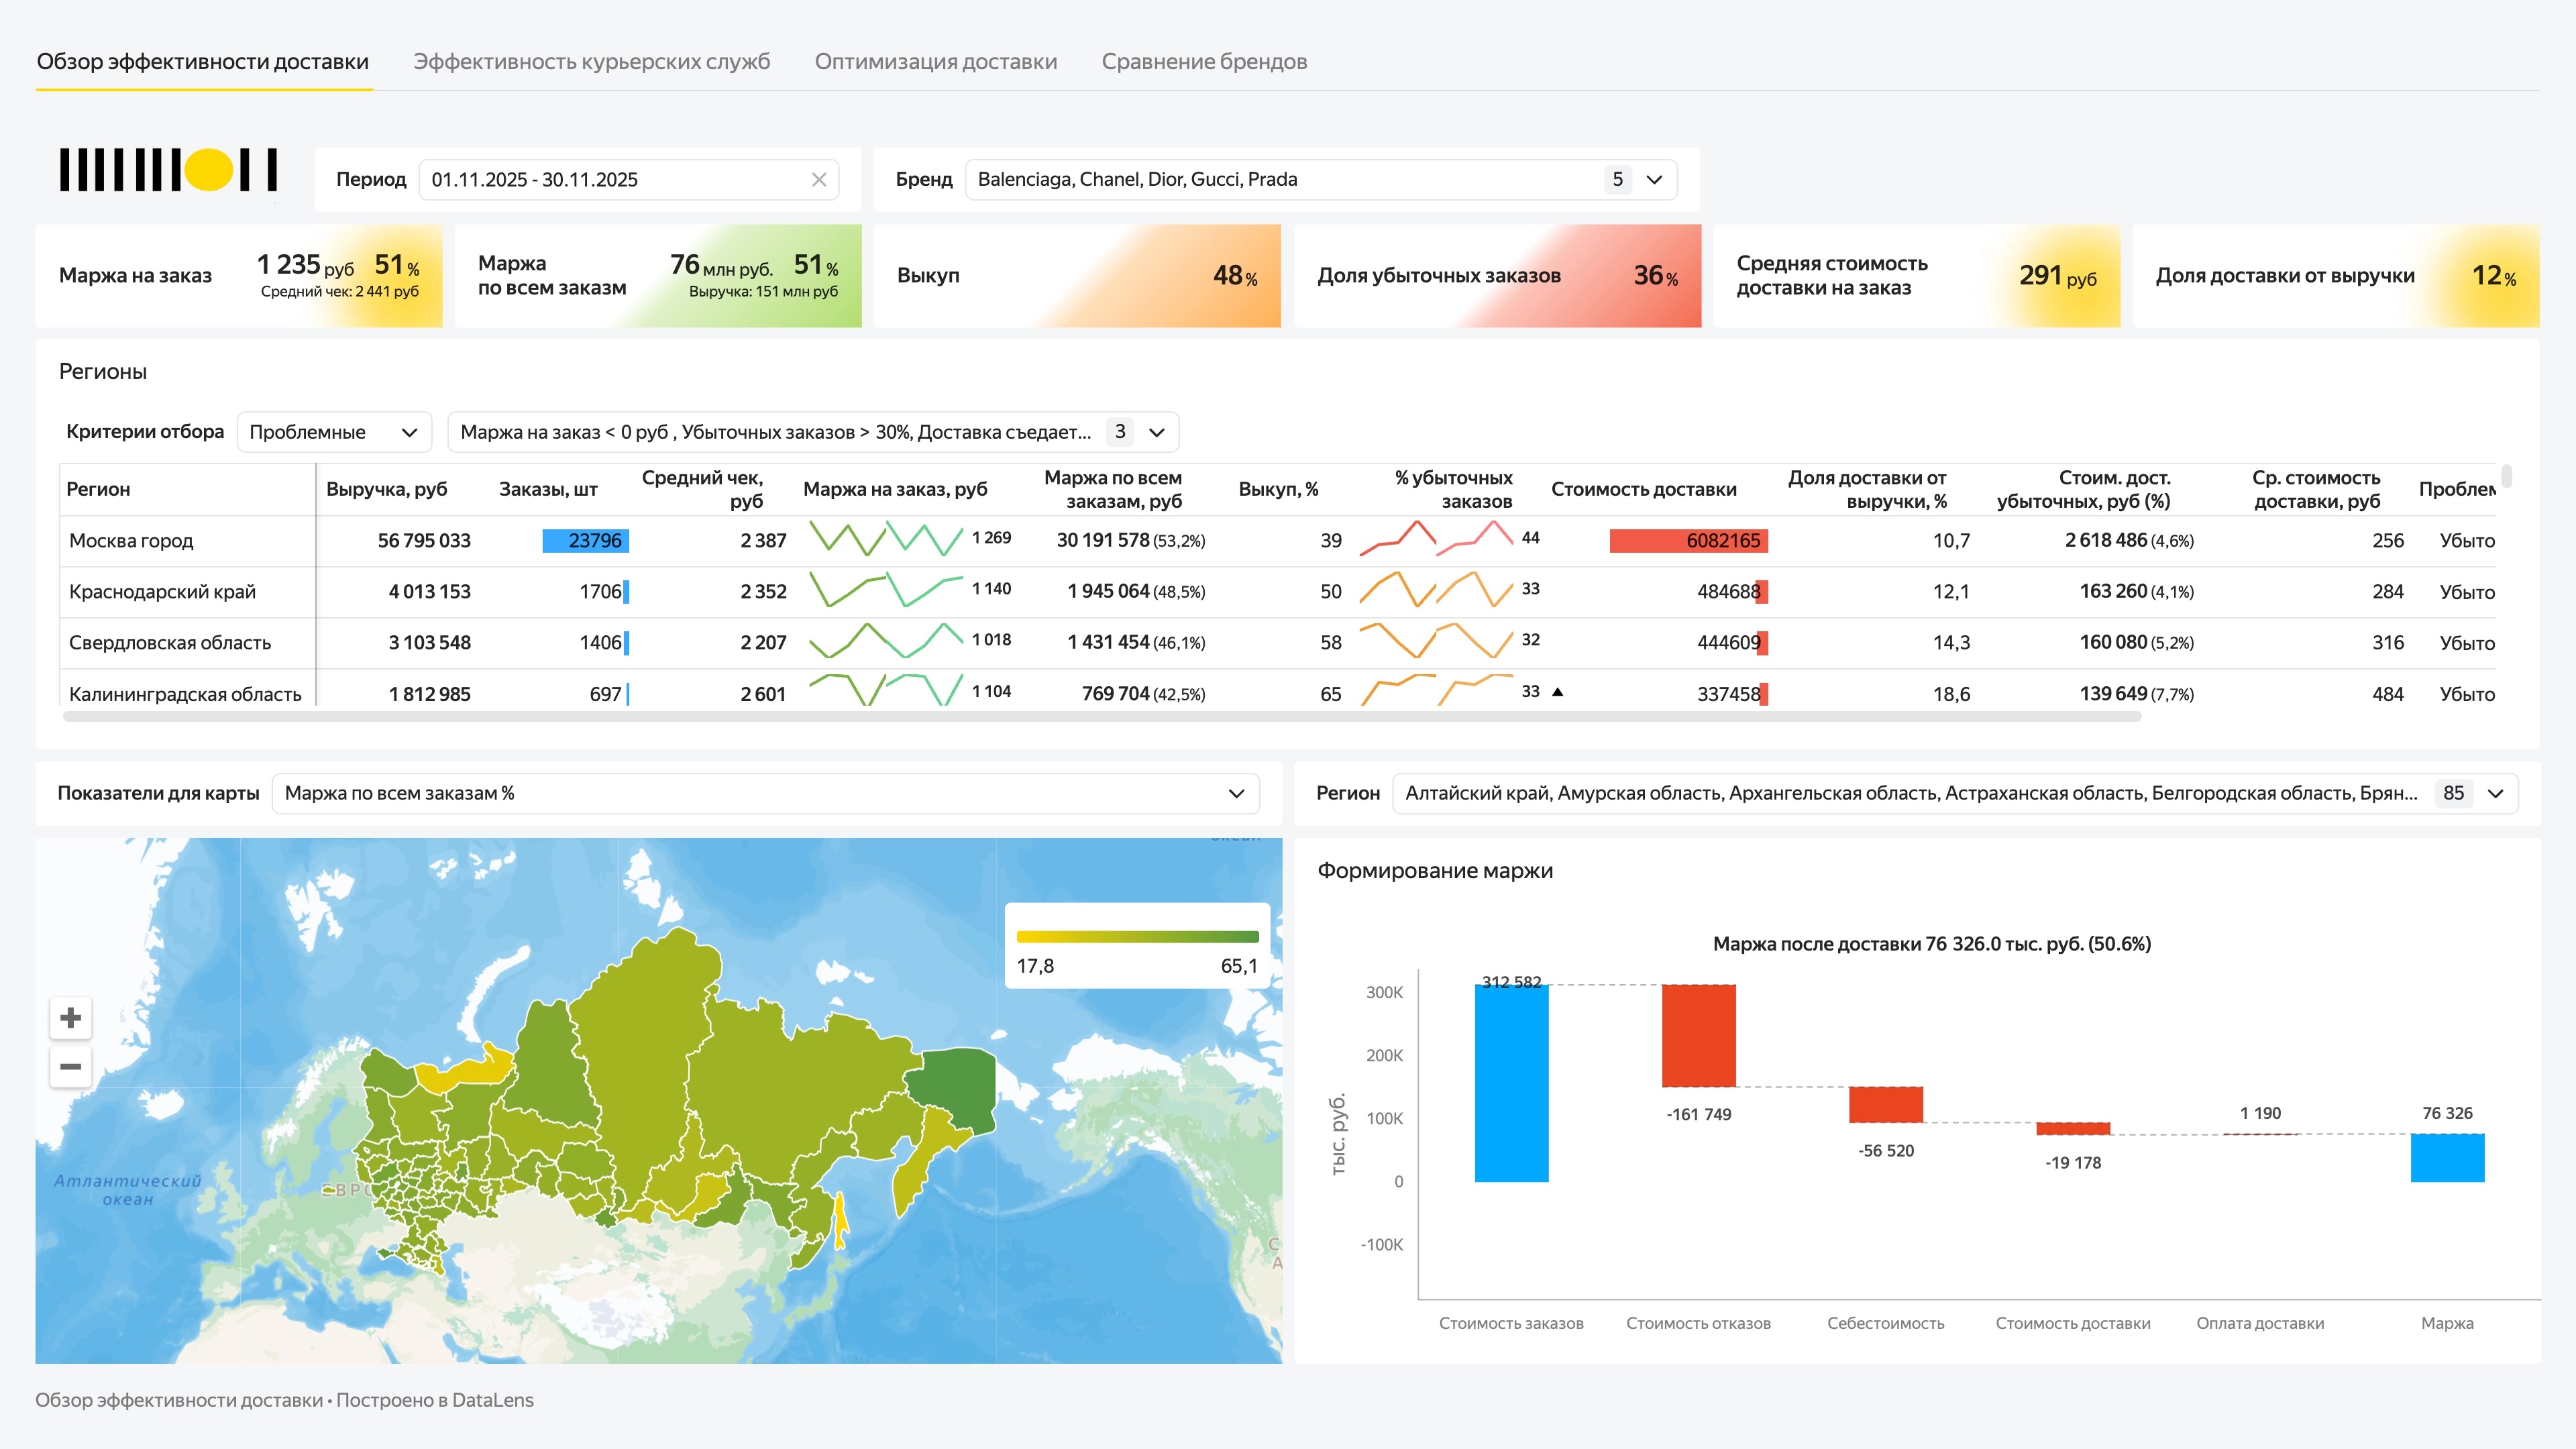This screenshot has width=2576, height=1449.
Task: Click the brand count badge 5
Action: (x=1617, y=180)
